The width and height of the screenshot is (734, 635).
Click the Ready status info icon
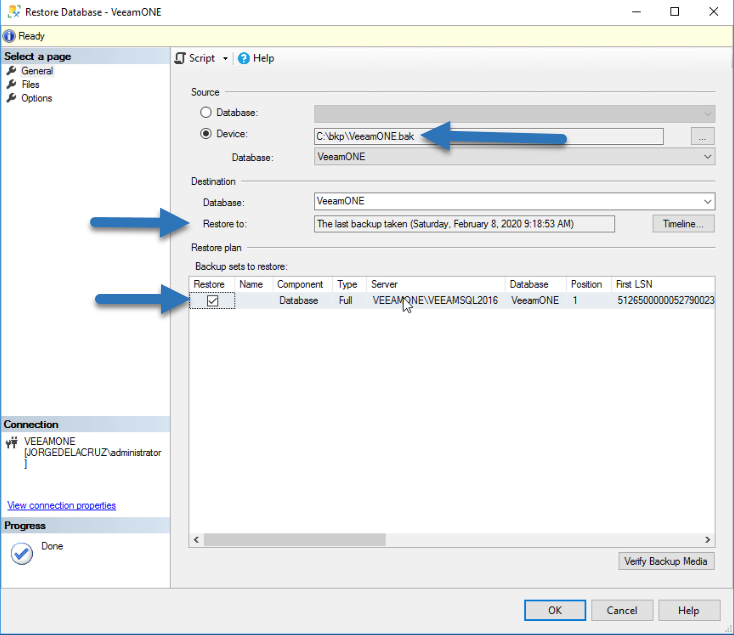(9, 36)
